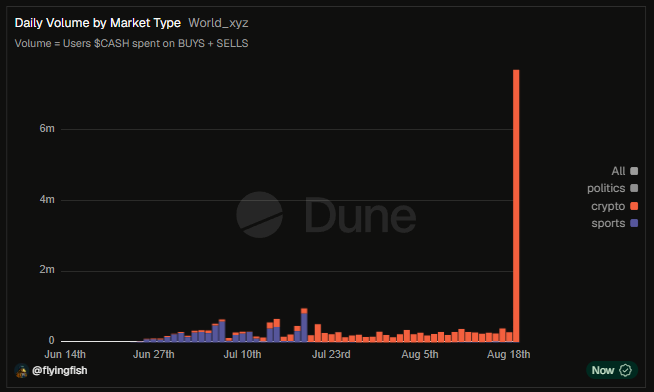Click the All legend label
The image size is (654, 392).
pyautogui.click(x=618, y=171)
